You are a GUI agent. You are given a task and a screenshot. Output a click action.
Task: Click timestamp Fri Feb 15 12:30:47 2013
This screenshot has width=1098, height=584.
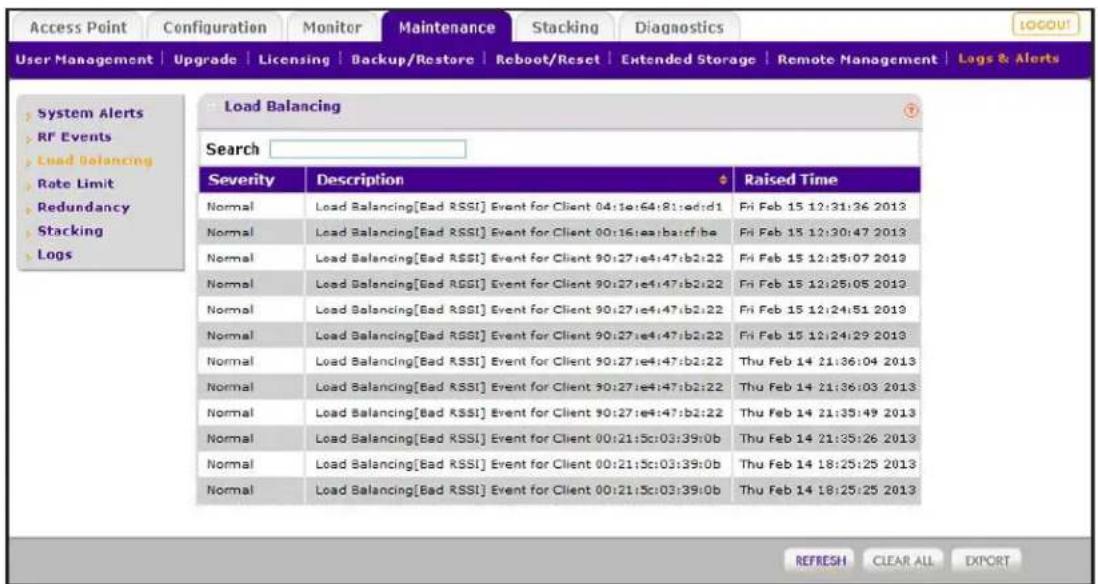tap(823, 232)
